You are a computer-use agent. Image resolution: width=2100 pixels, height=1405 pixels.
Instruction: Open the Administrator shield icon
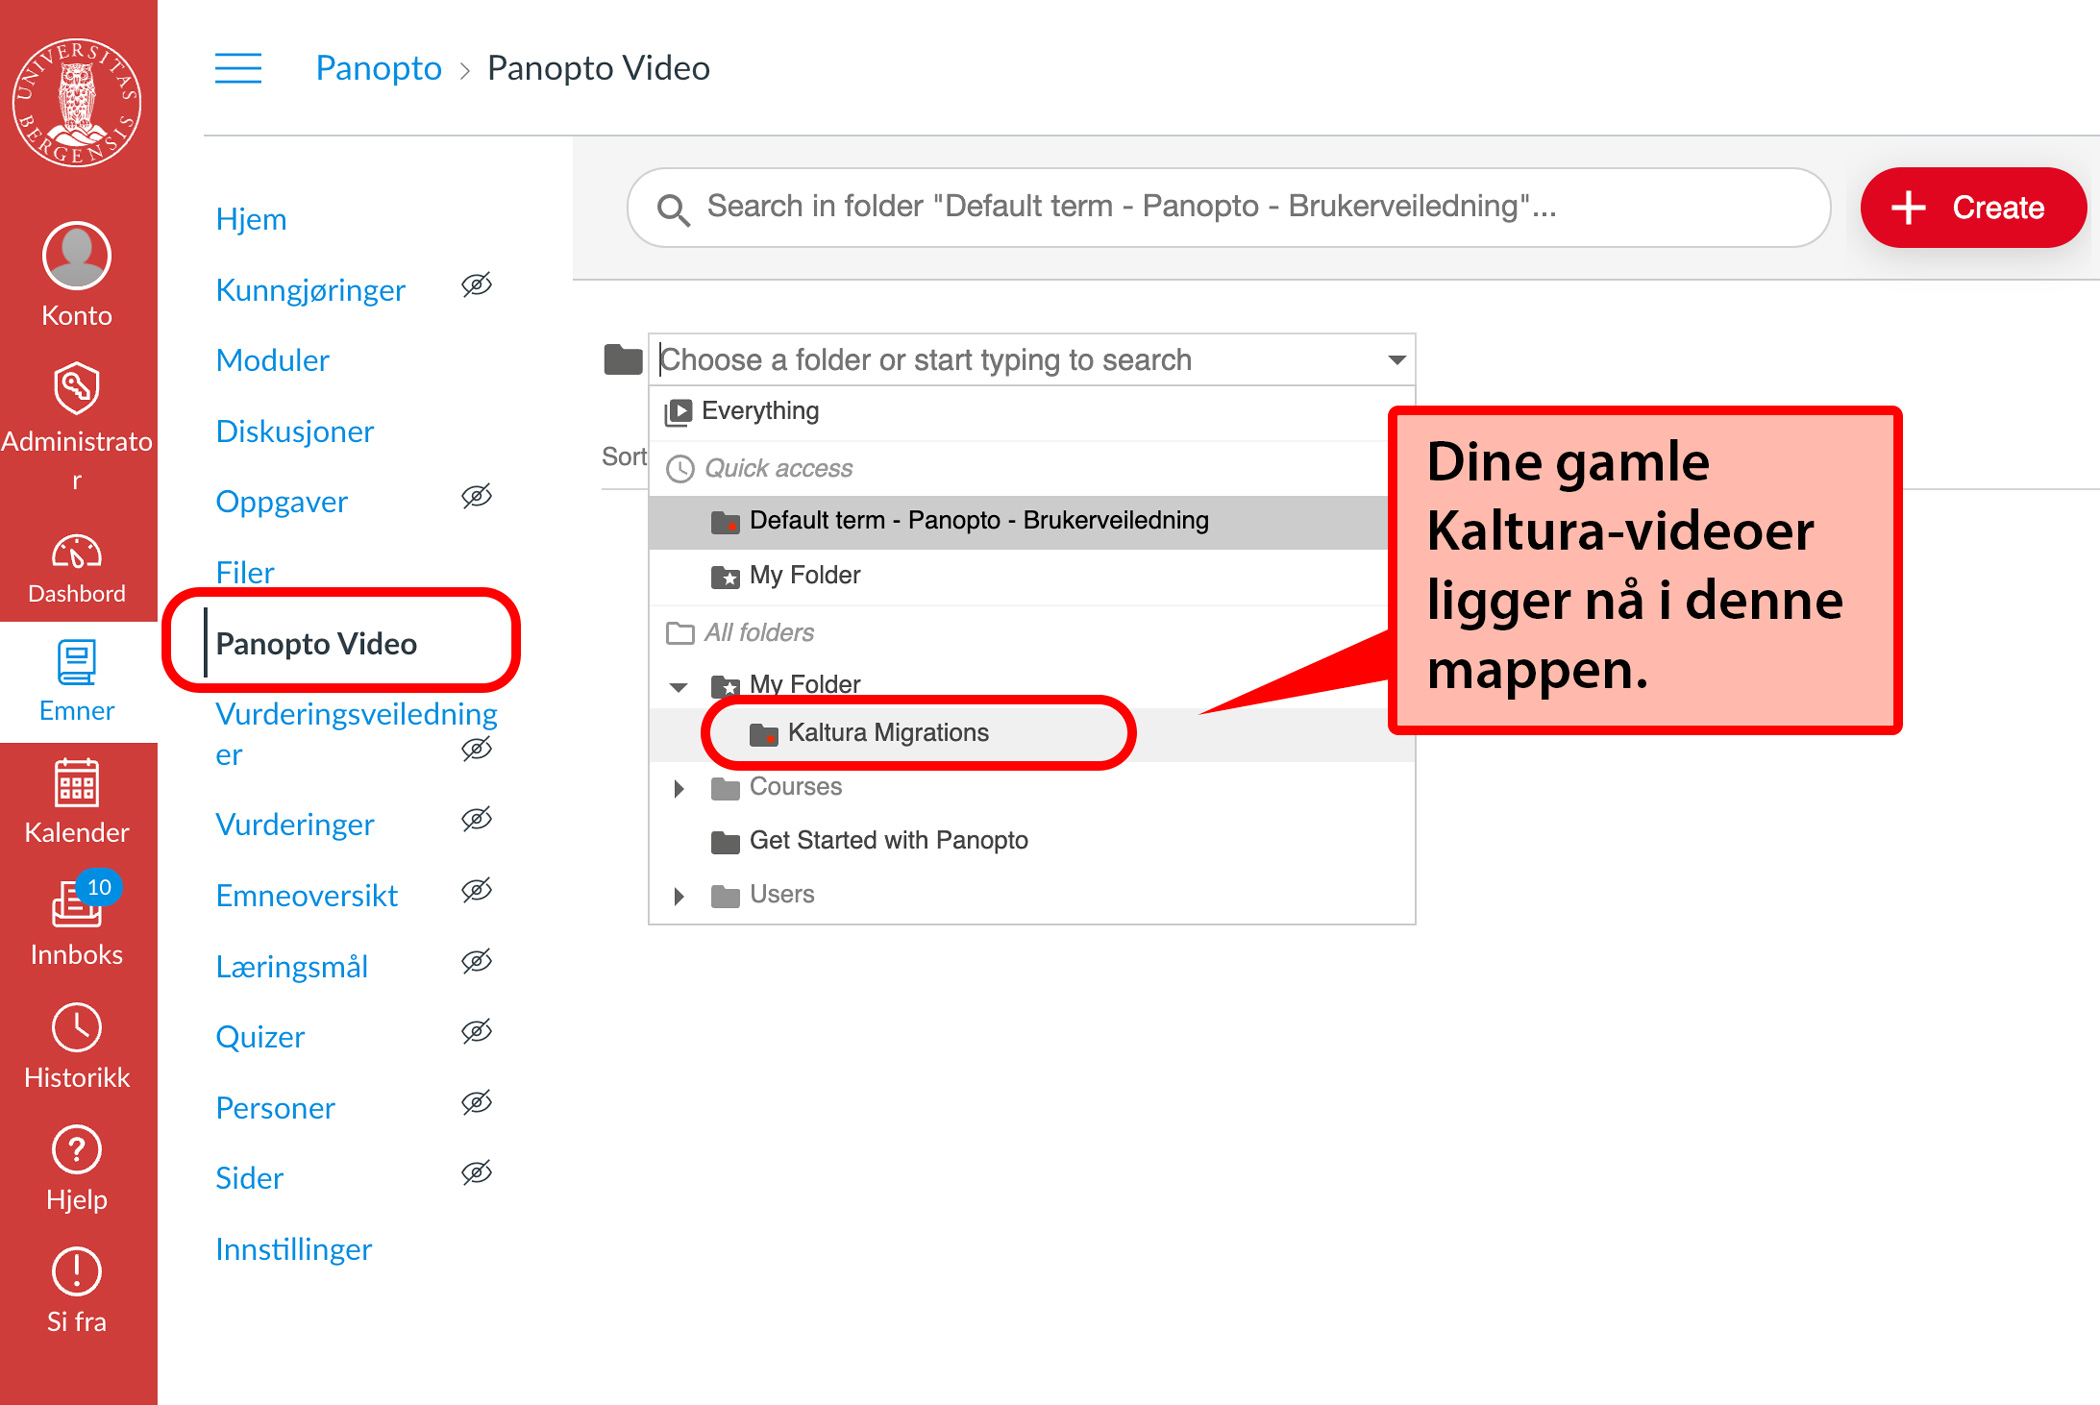[76, 388]
